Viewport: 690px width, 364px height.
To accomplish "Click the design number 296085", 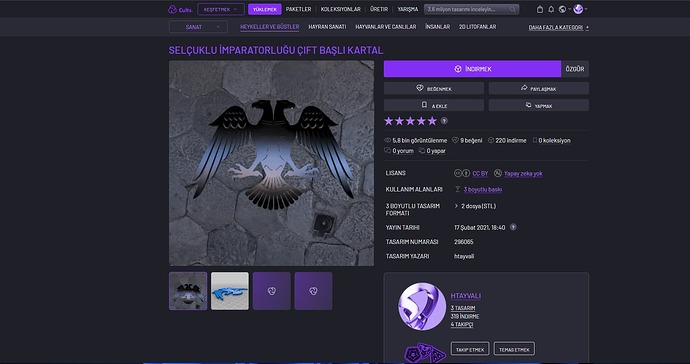I will (464, 242).
